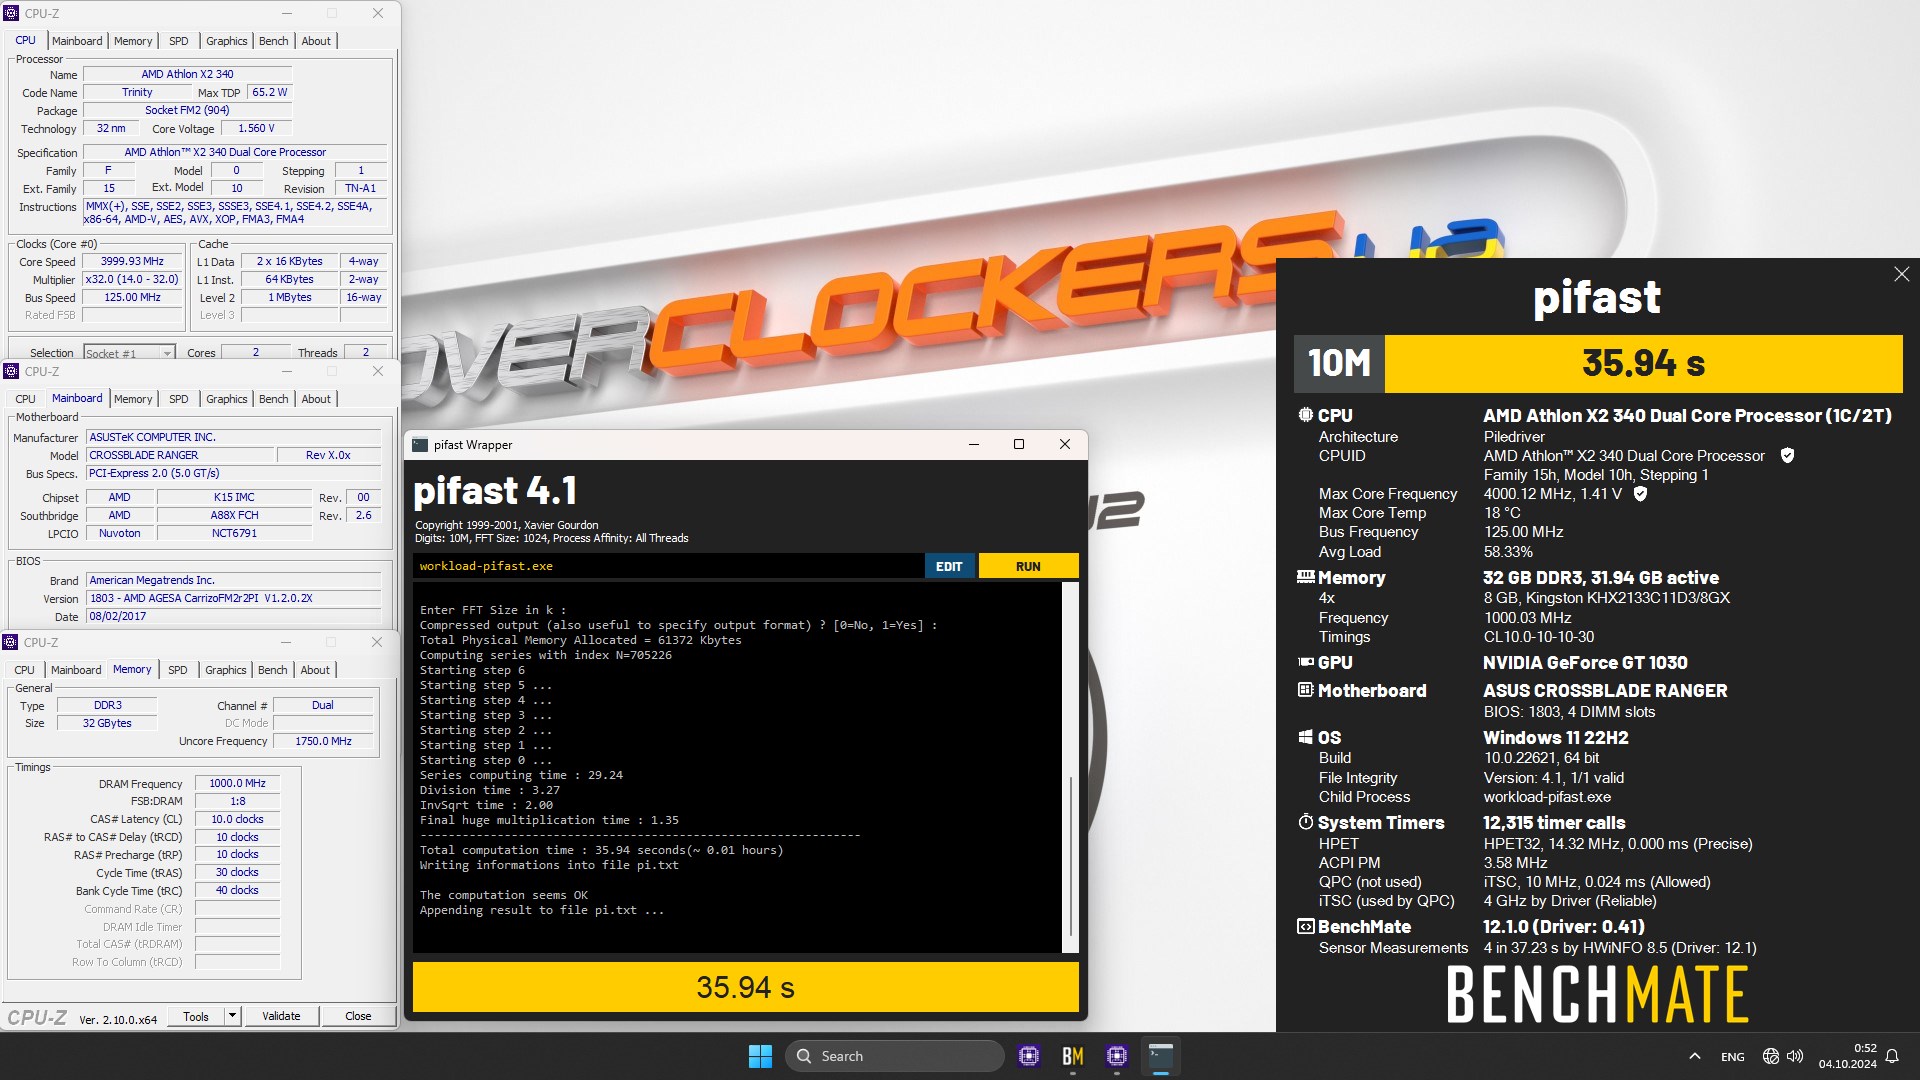The height and width of the screenshot is (1080, 1920).
Task: Close the BenchMate pifast result panel
Action: (1901, 274)
